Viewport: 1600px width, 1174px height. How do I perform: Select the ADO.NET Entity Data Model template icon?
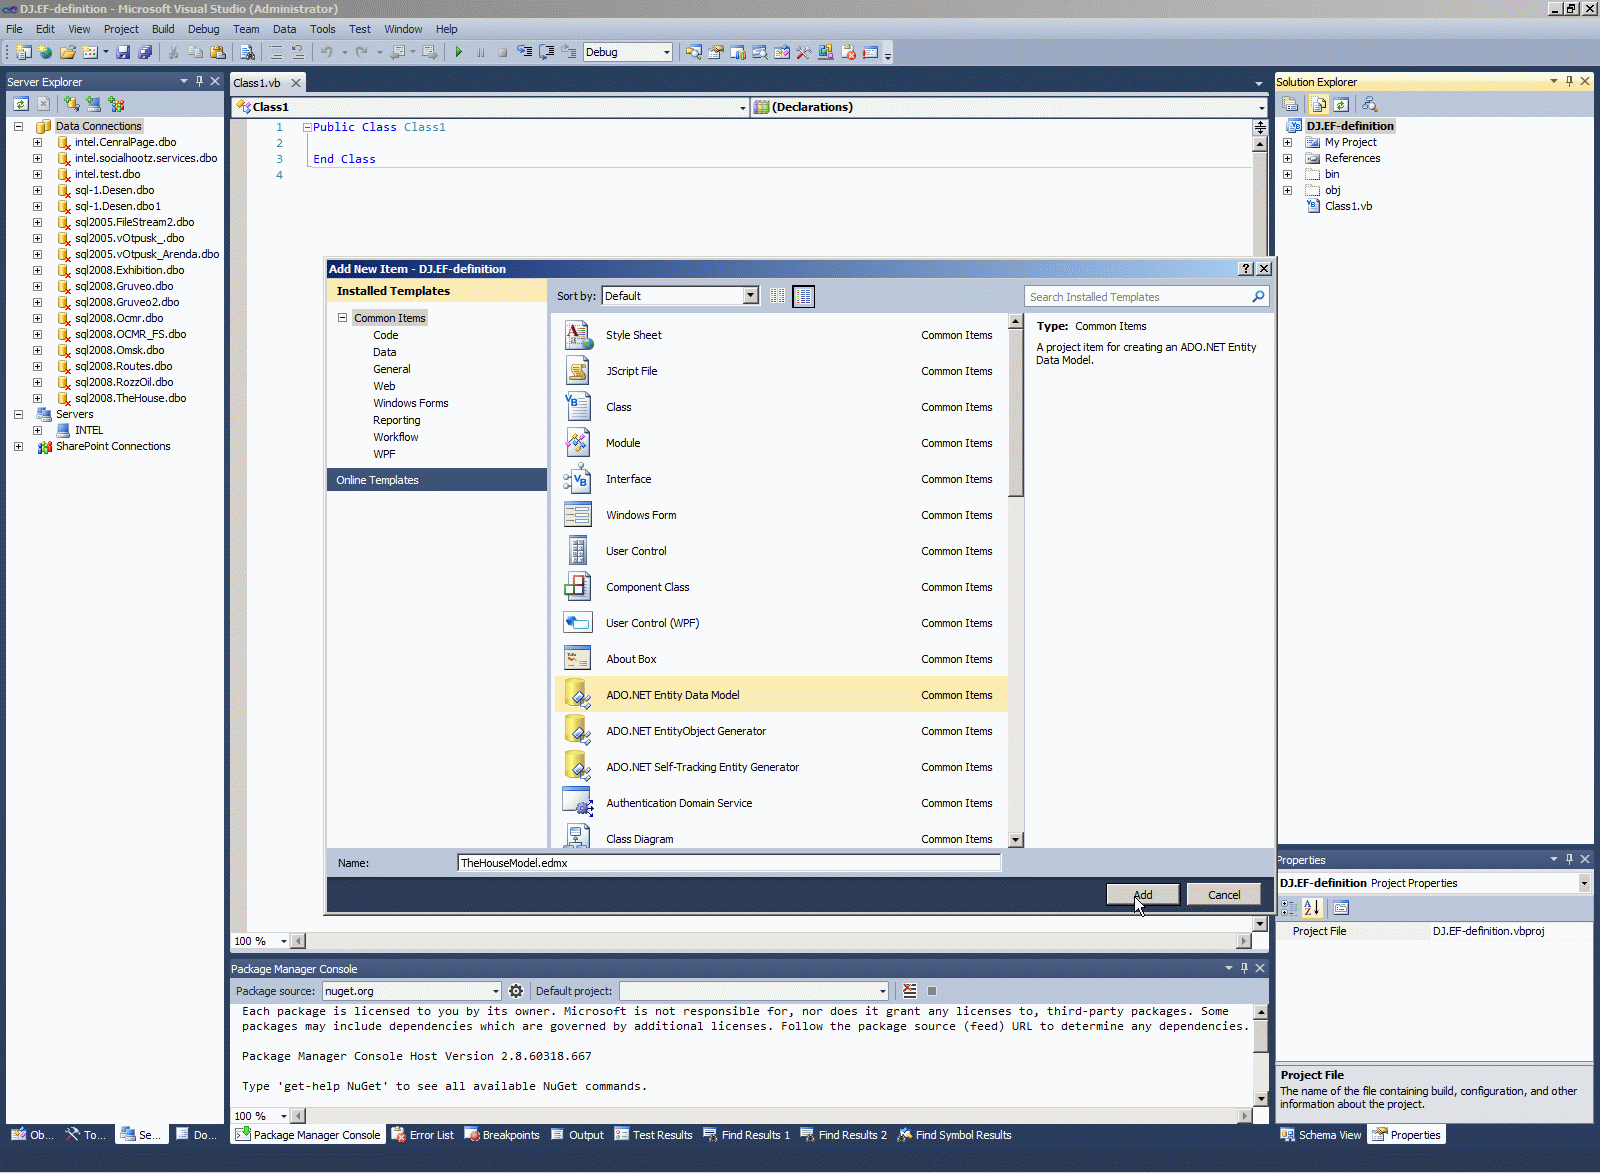(x=578, y=695)
